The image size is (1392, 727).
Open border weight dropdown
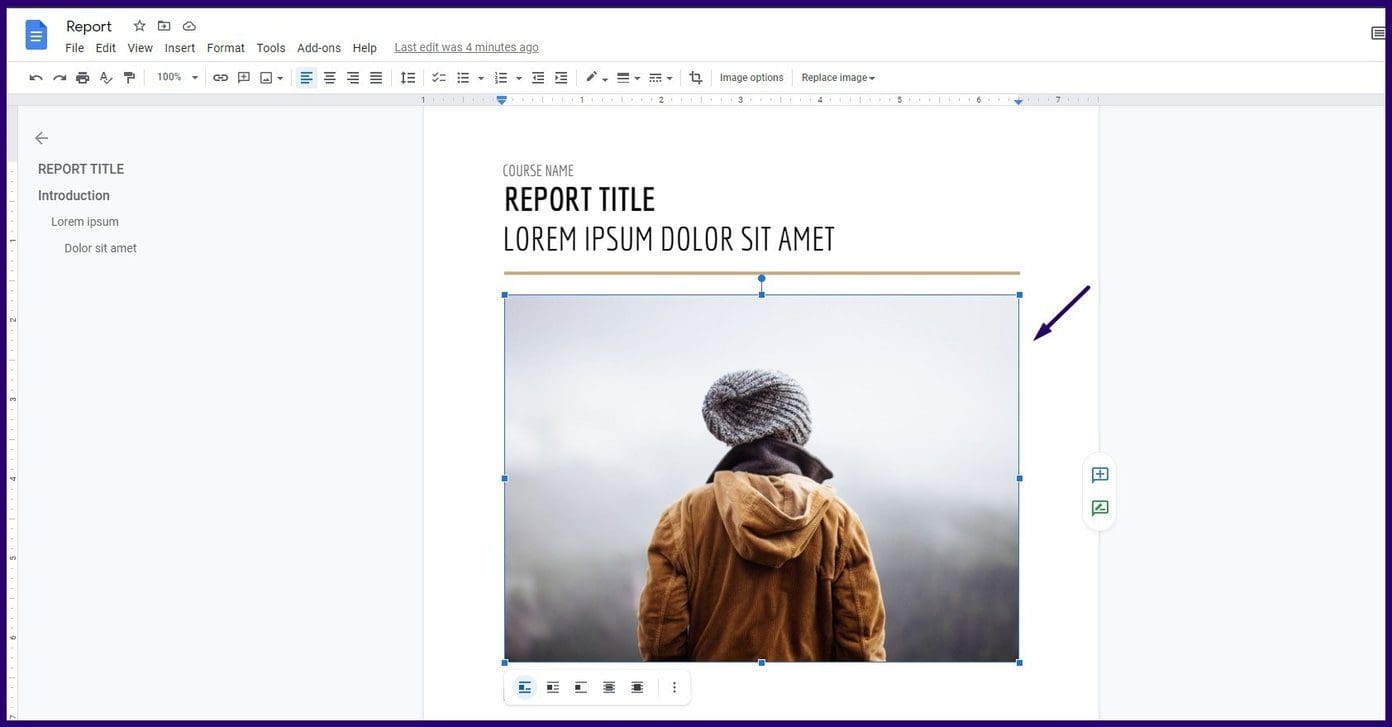(628, 78)
